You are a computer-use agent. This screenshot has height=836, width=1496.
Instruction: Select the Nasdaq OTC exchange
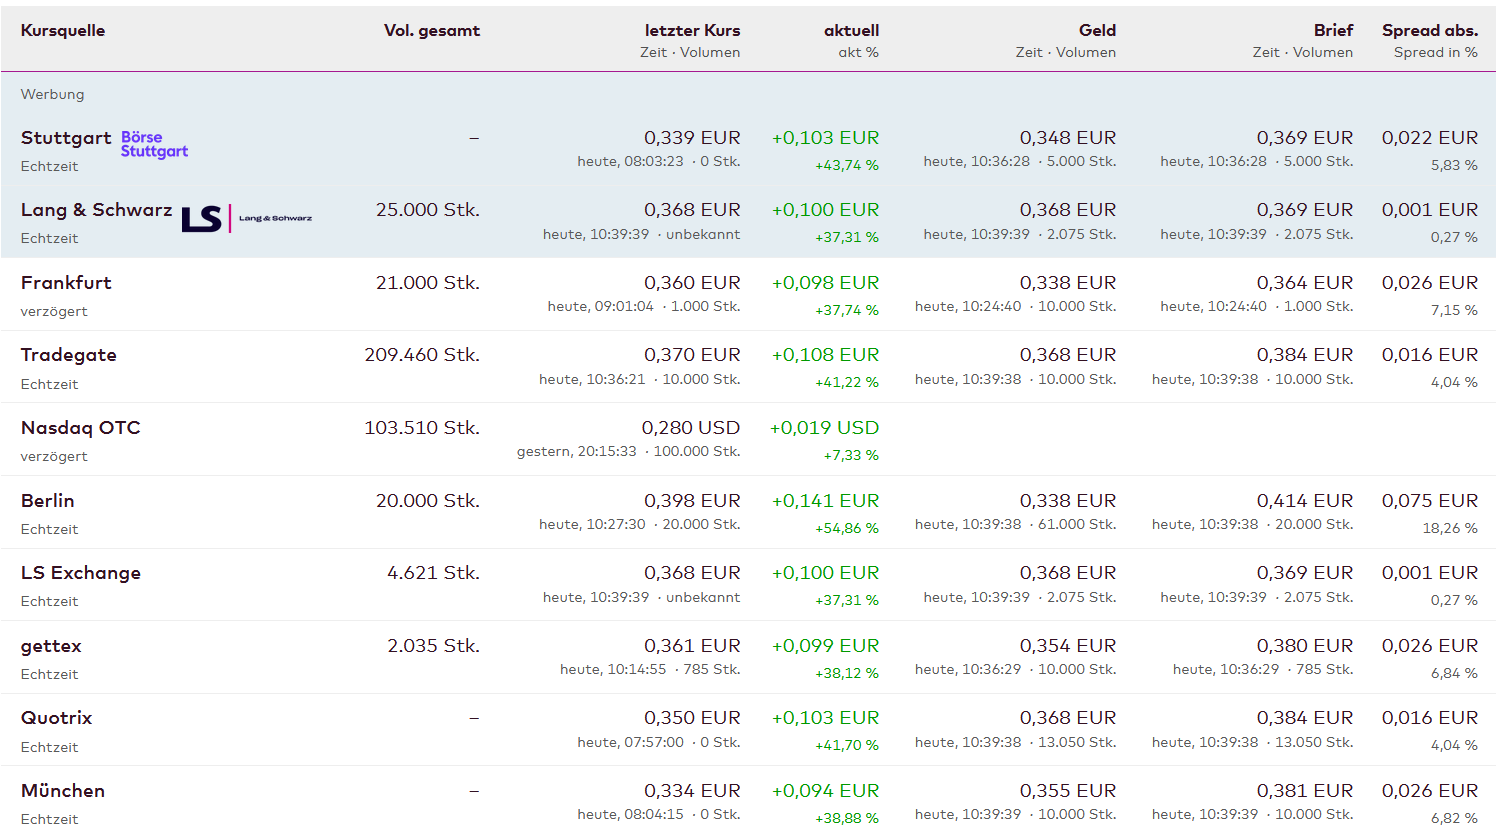coord(81,428)
